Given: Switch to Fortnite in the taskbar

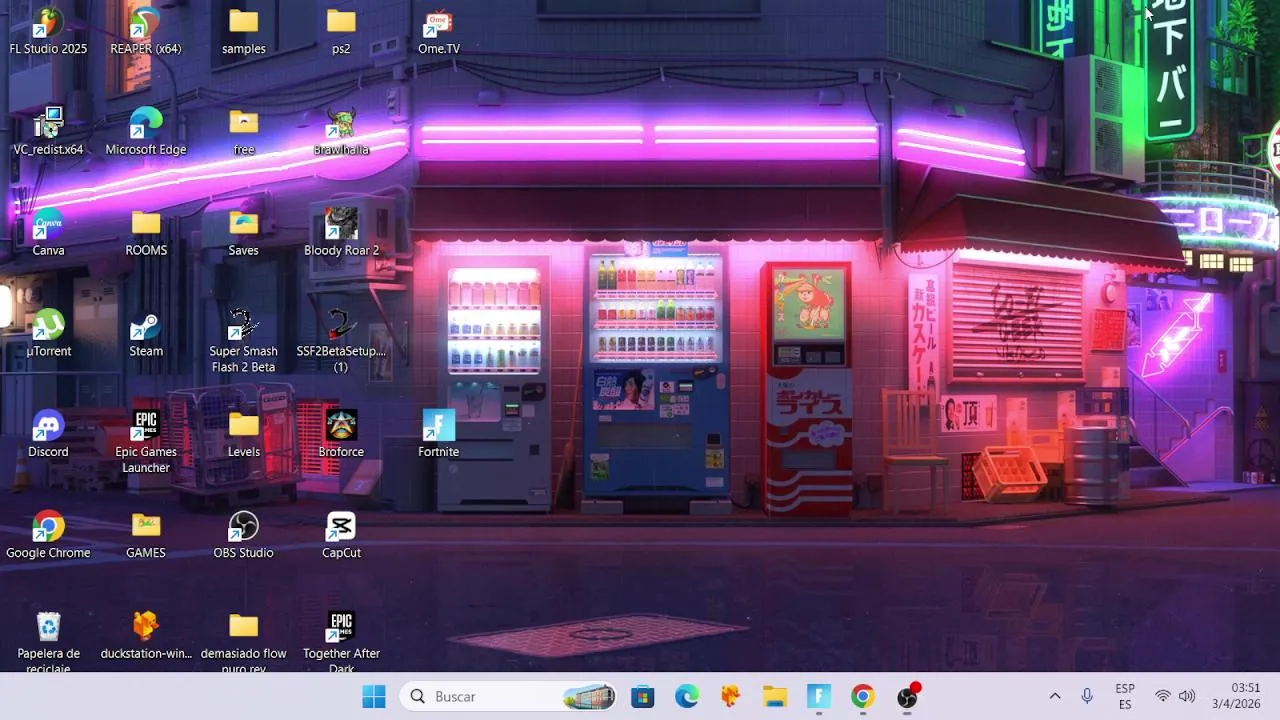Looking at the screenshot, I should (x=819, y=697).
